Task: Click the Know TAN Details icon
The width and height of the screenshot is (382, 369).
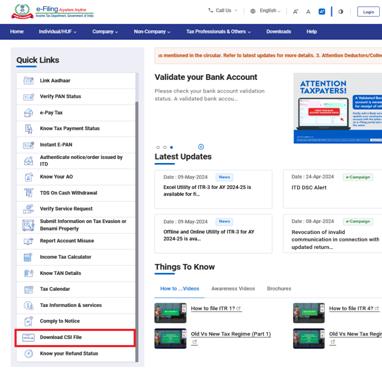Action: tap(28, 273)
